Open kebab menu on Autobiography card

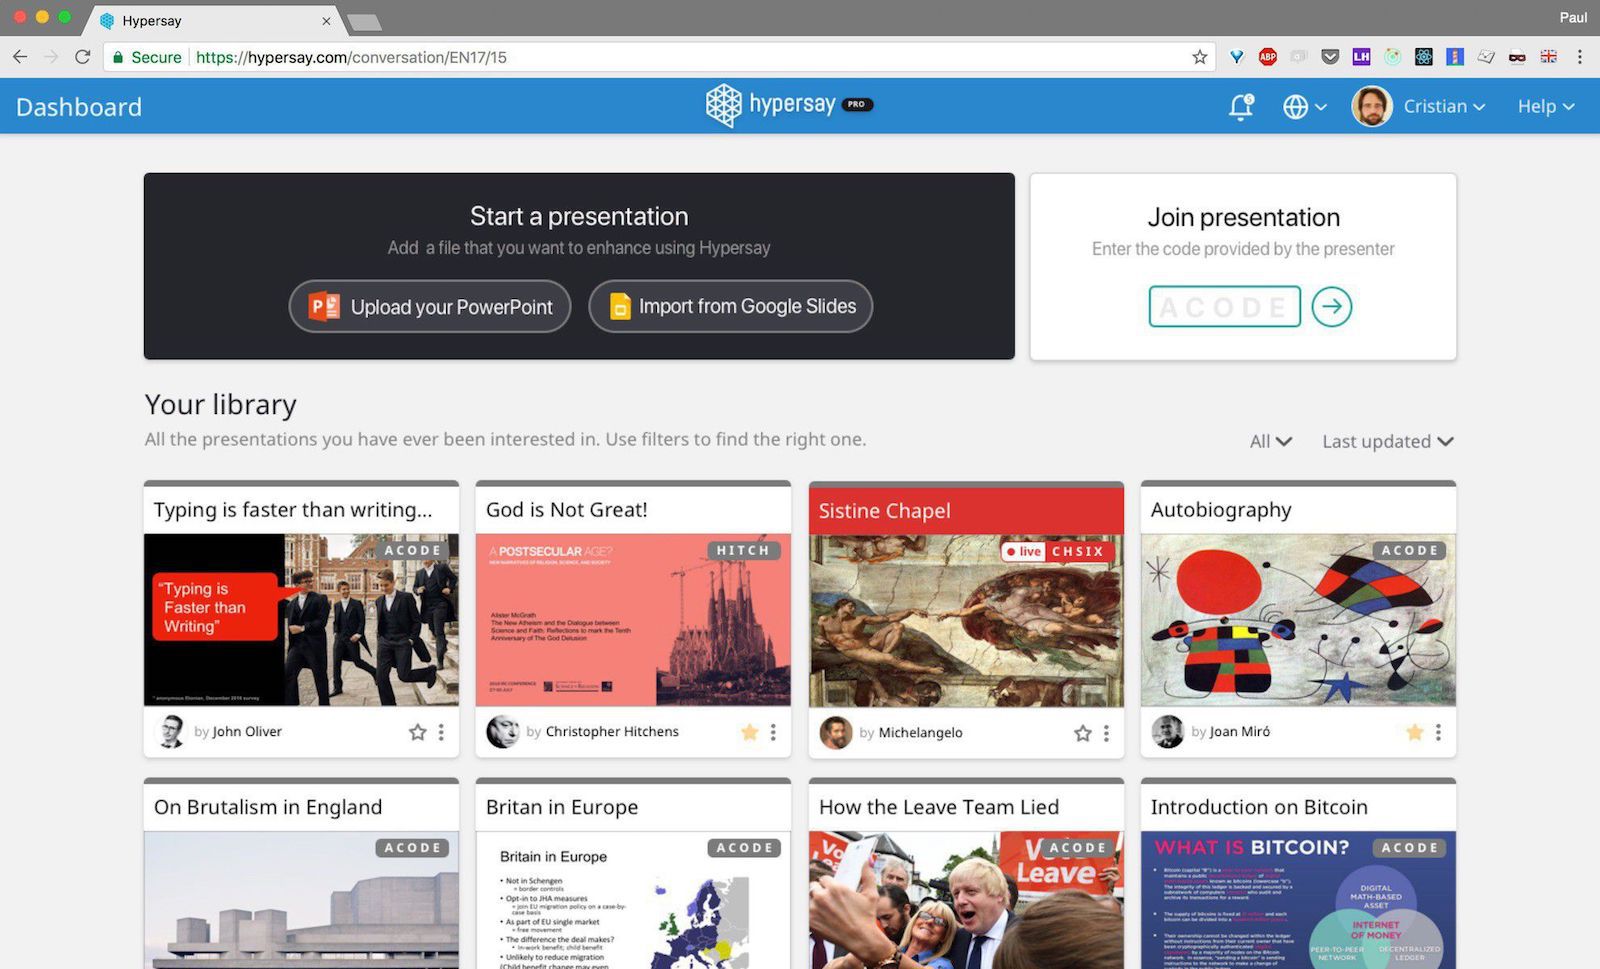point(1438,732)
